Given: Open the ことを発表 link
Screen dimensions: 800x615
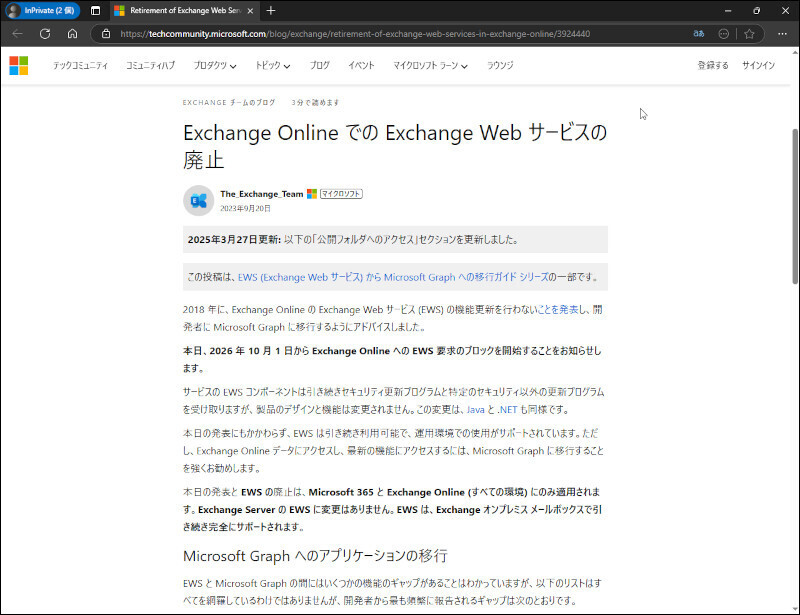Looking at the screenshot, I should (558, 310).
